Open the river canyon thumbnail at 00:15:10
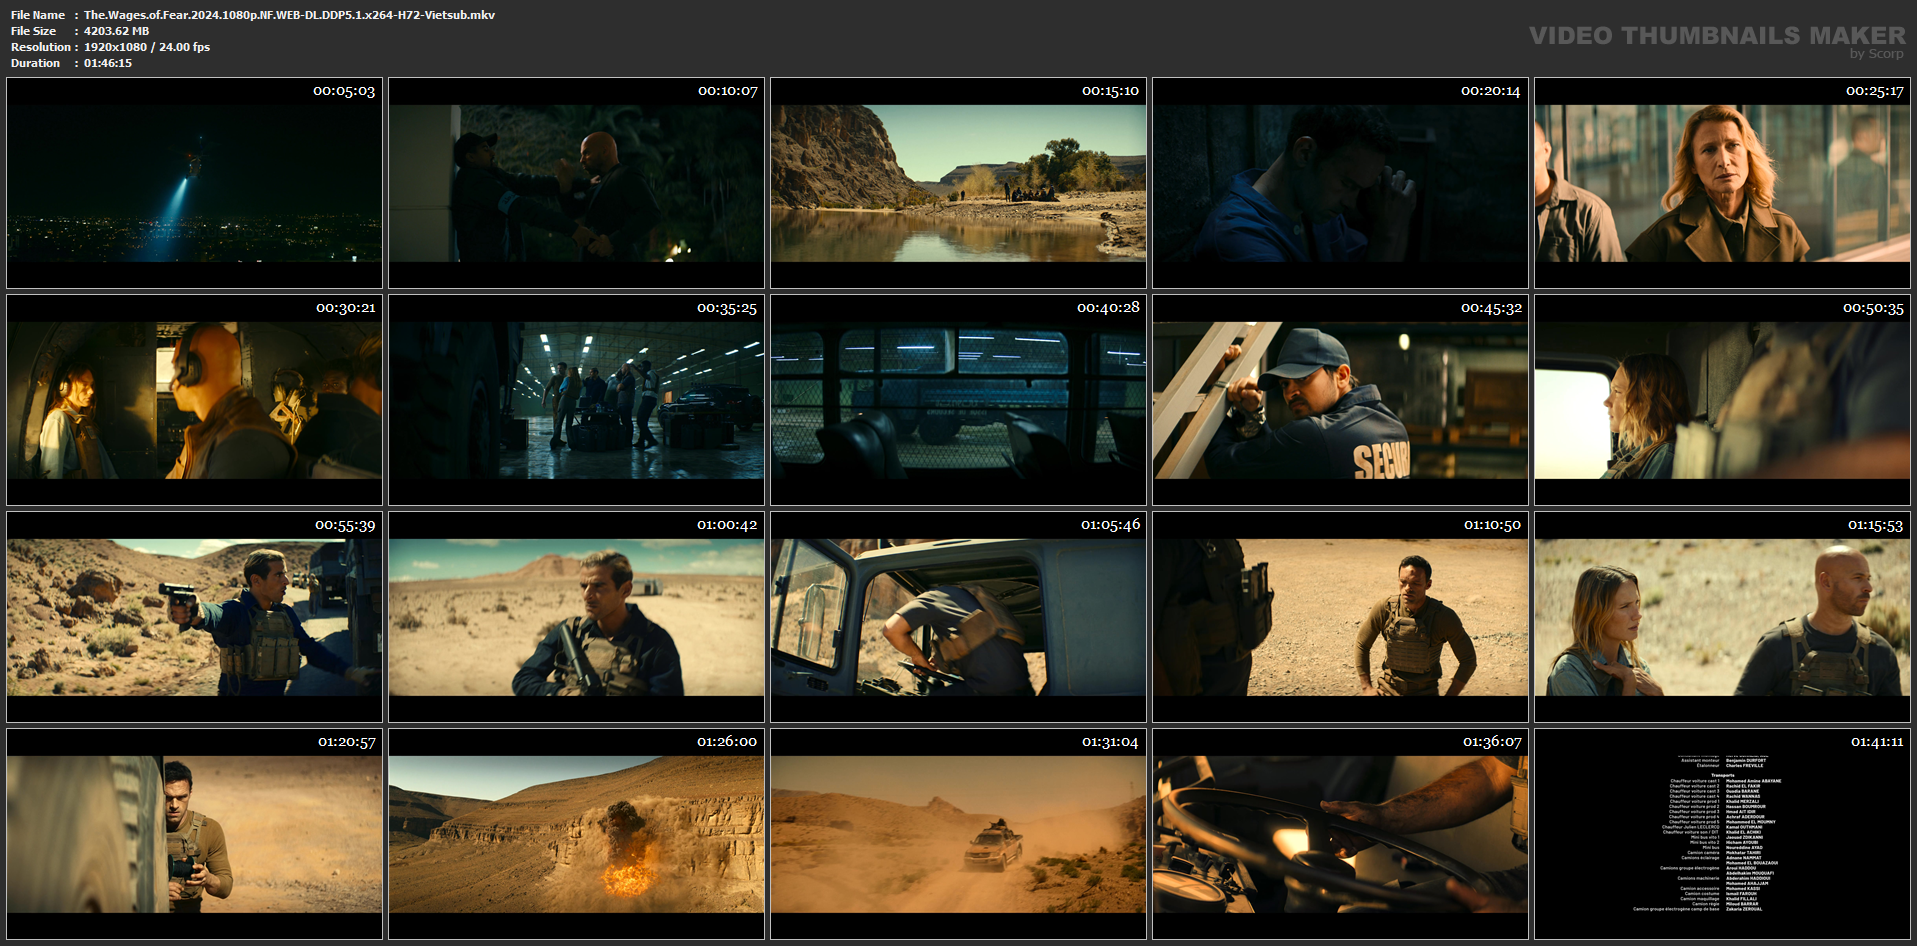This screenshot has height=946, width=1917. (958, 183)
